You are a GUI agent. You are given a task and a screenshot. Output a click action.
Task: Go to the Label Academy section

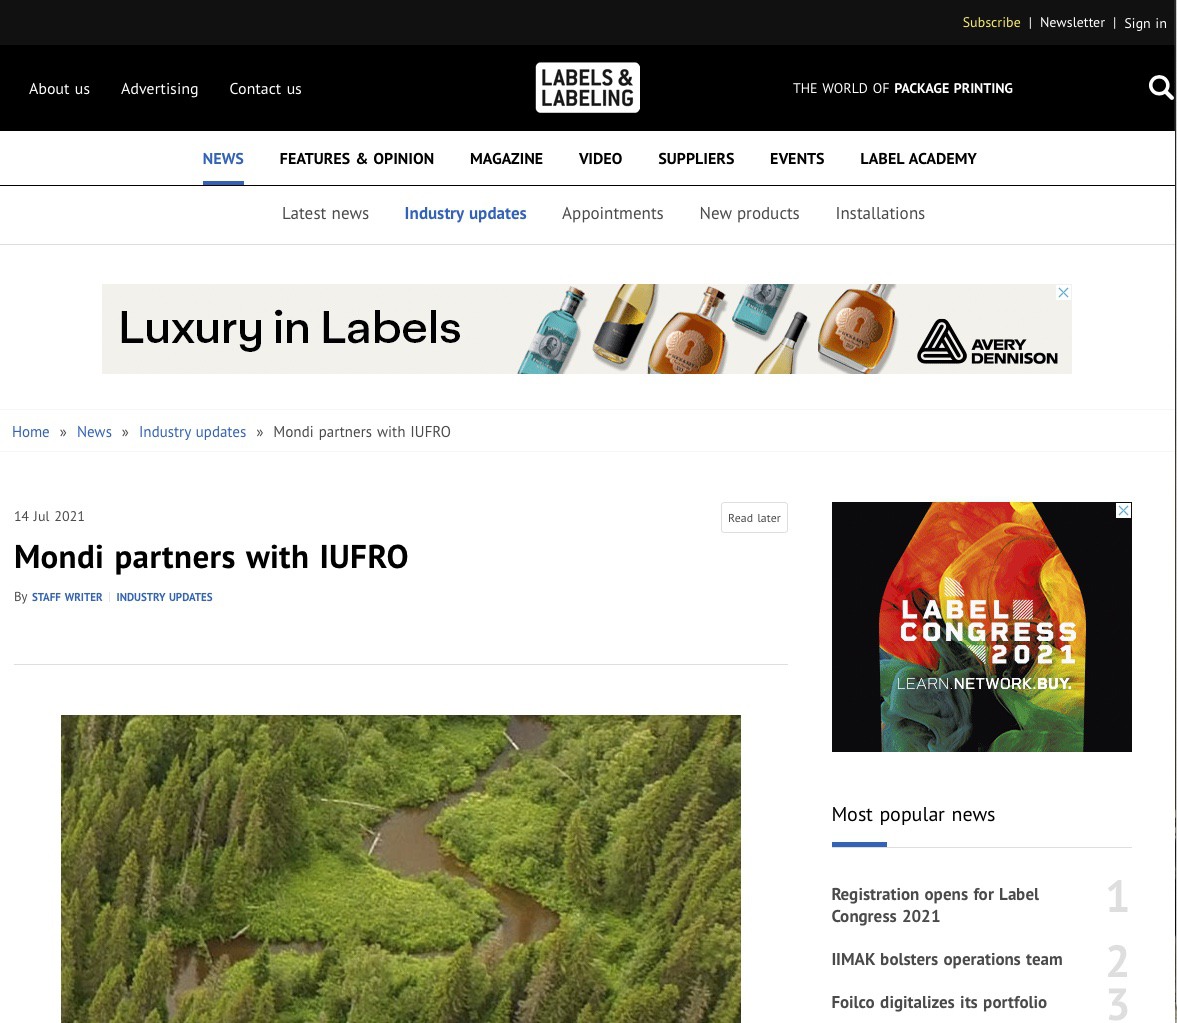(x=918, y=159)
